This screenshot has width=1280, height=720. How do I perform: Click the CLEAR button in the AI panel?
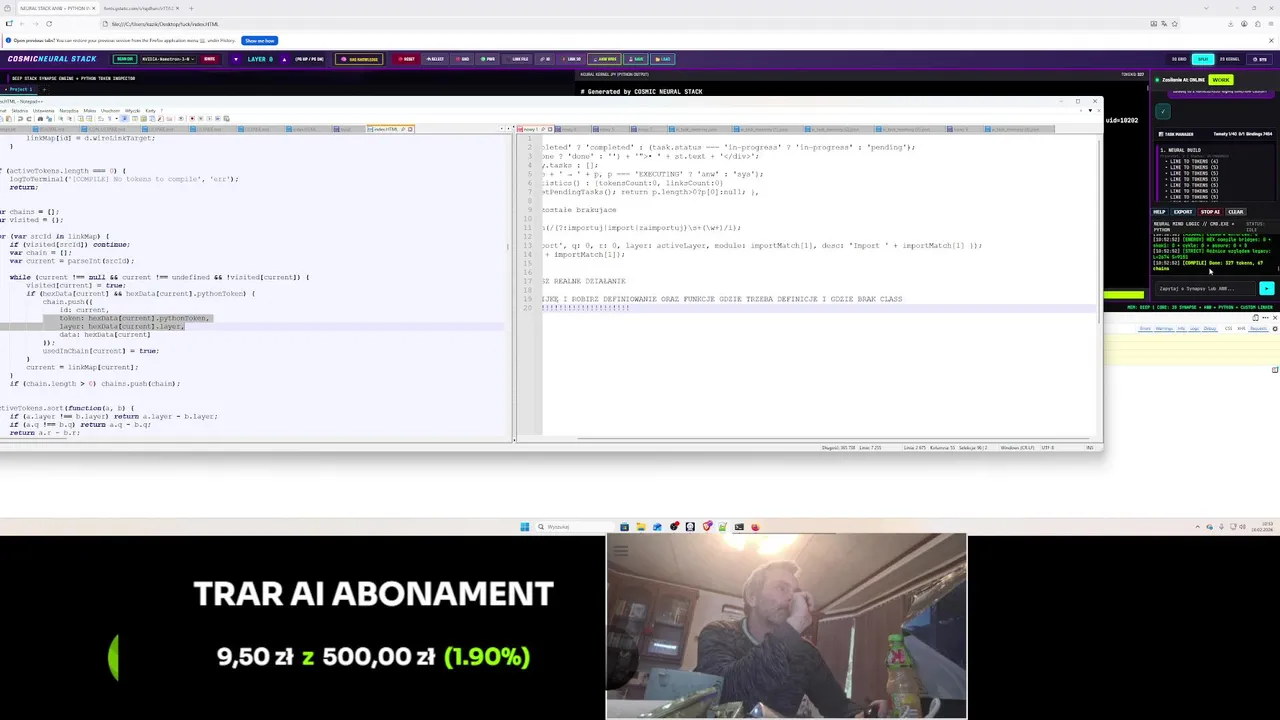pos(1236,212)
